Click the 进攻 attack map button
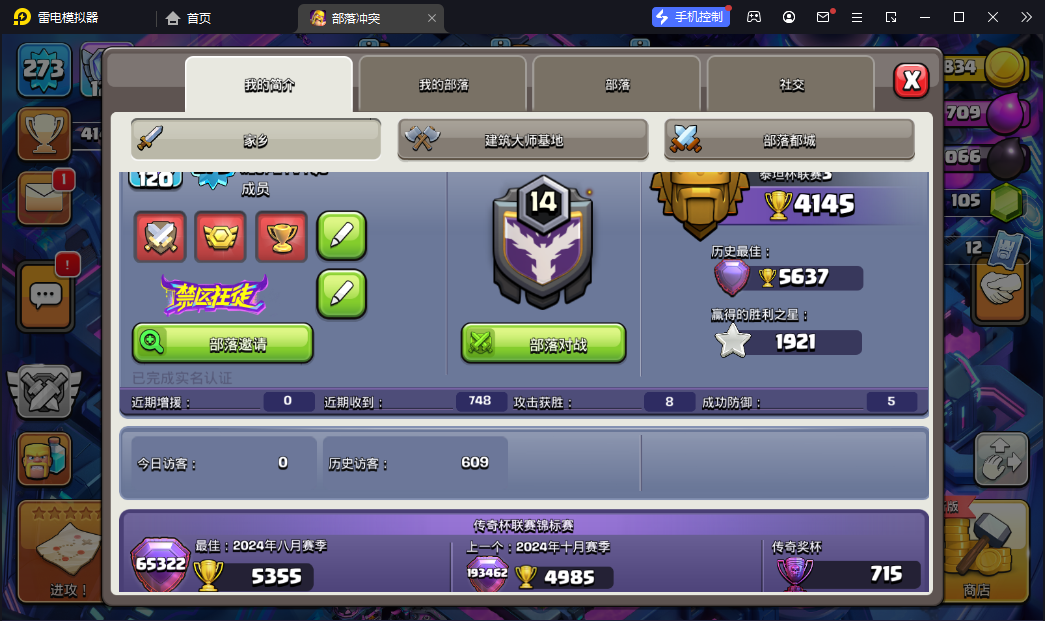Viewport: 1045px width, 621px height. click(61, 552)
